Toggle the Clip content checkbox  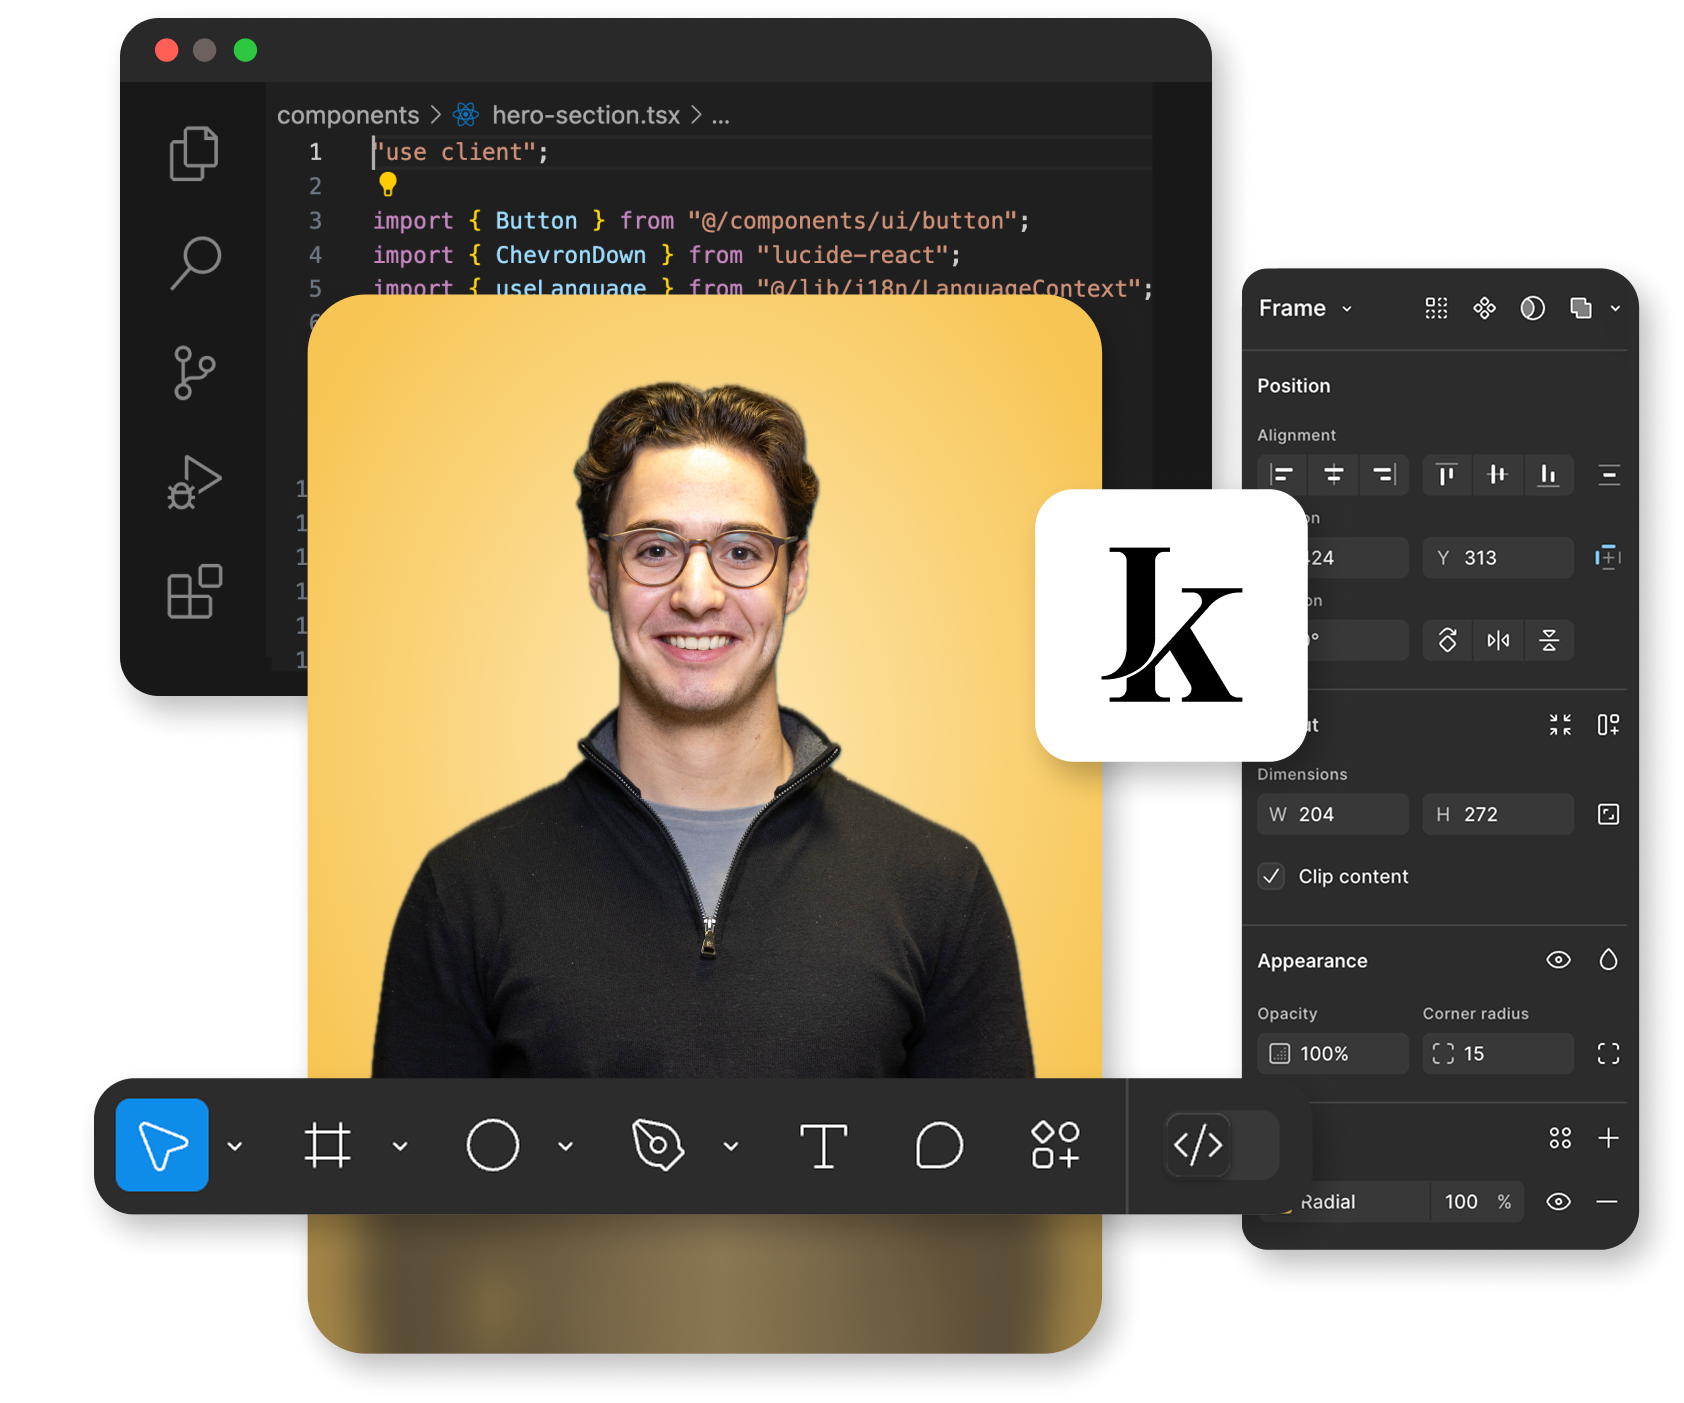pyautogui.click(x=1271, y=876)
